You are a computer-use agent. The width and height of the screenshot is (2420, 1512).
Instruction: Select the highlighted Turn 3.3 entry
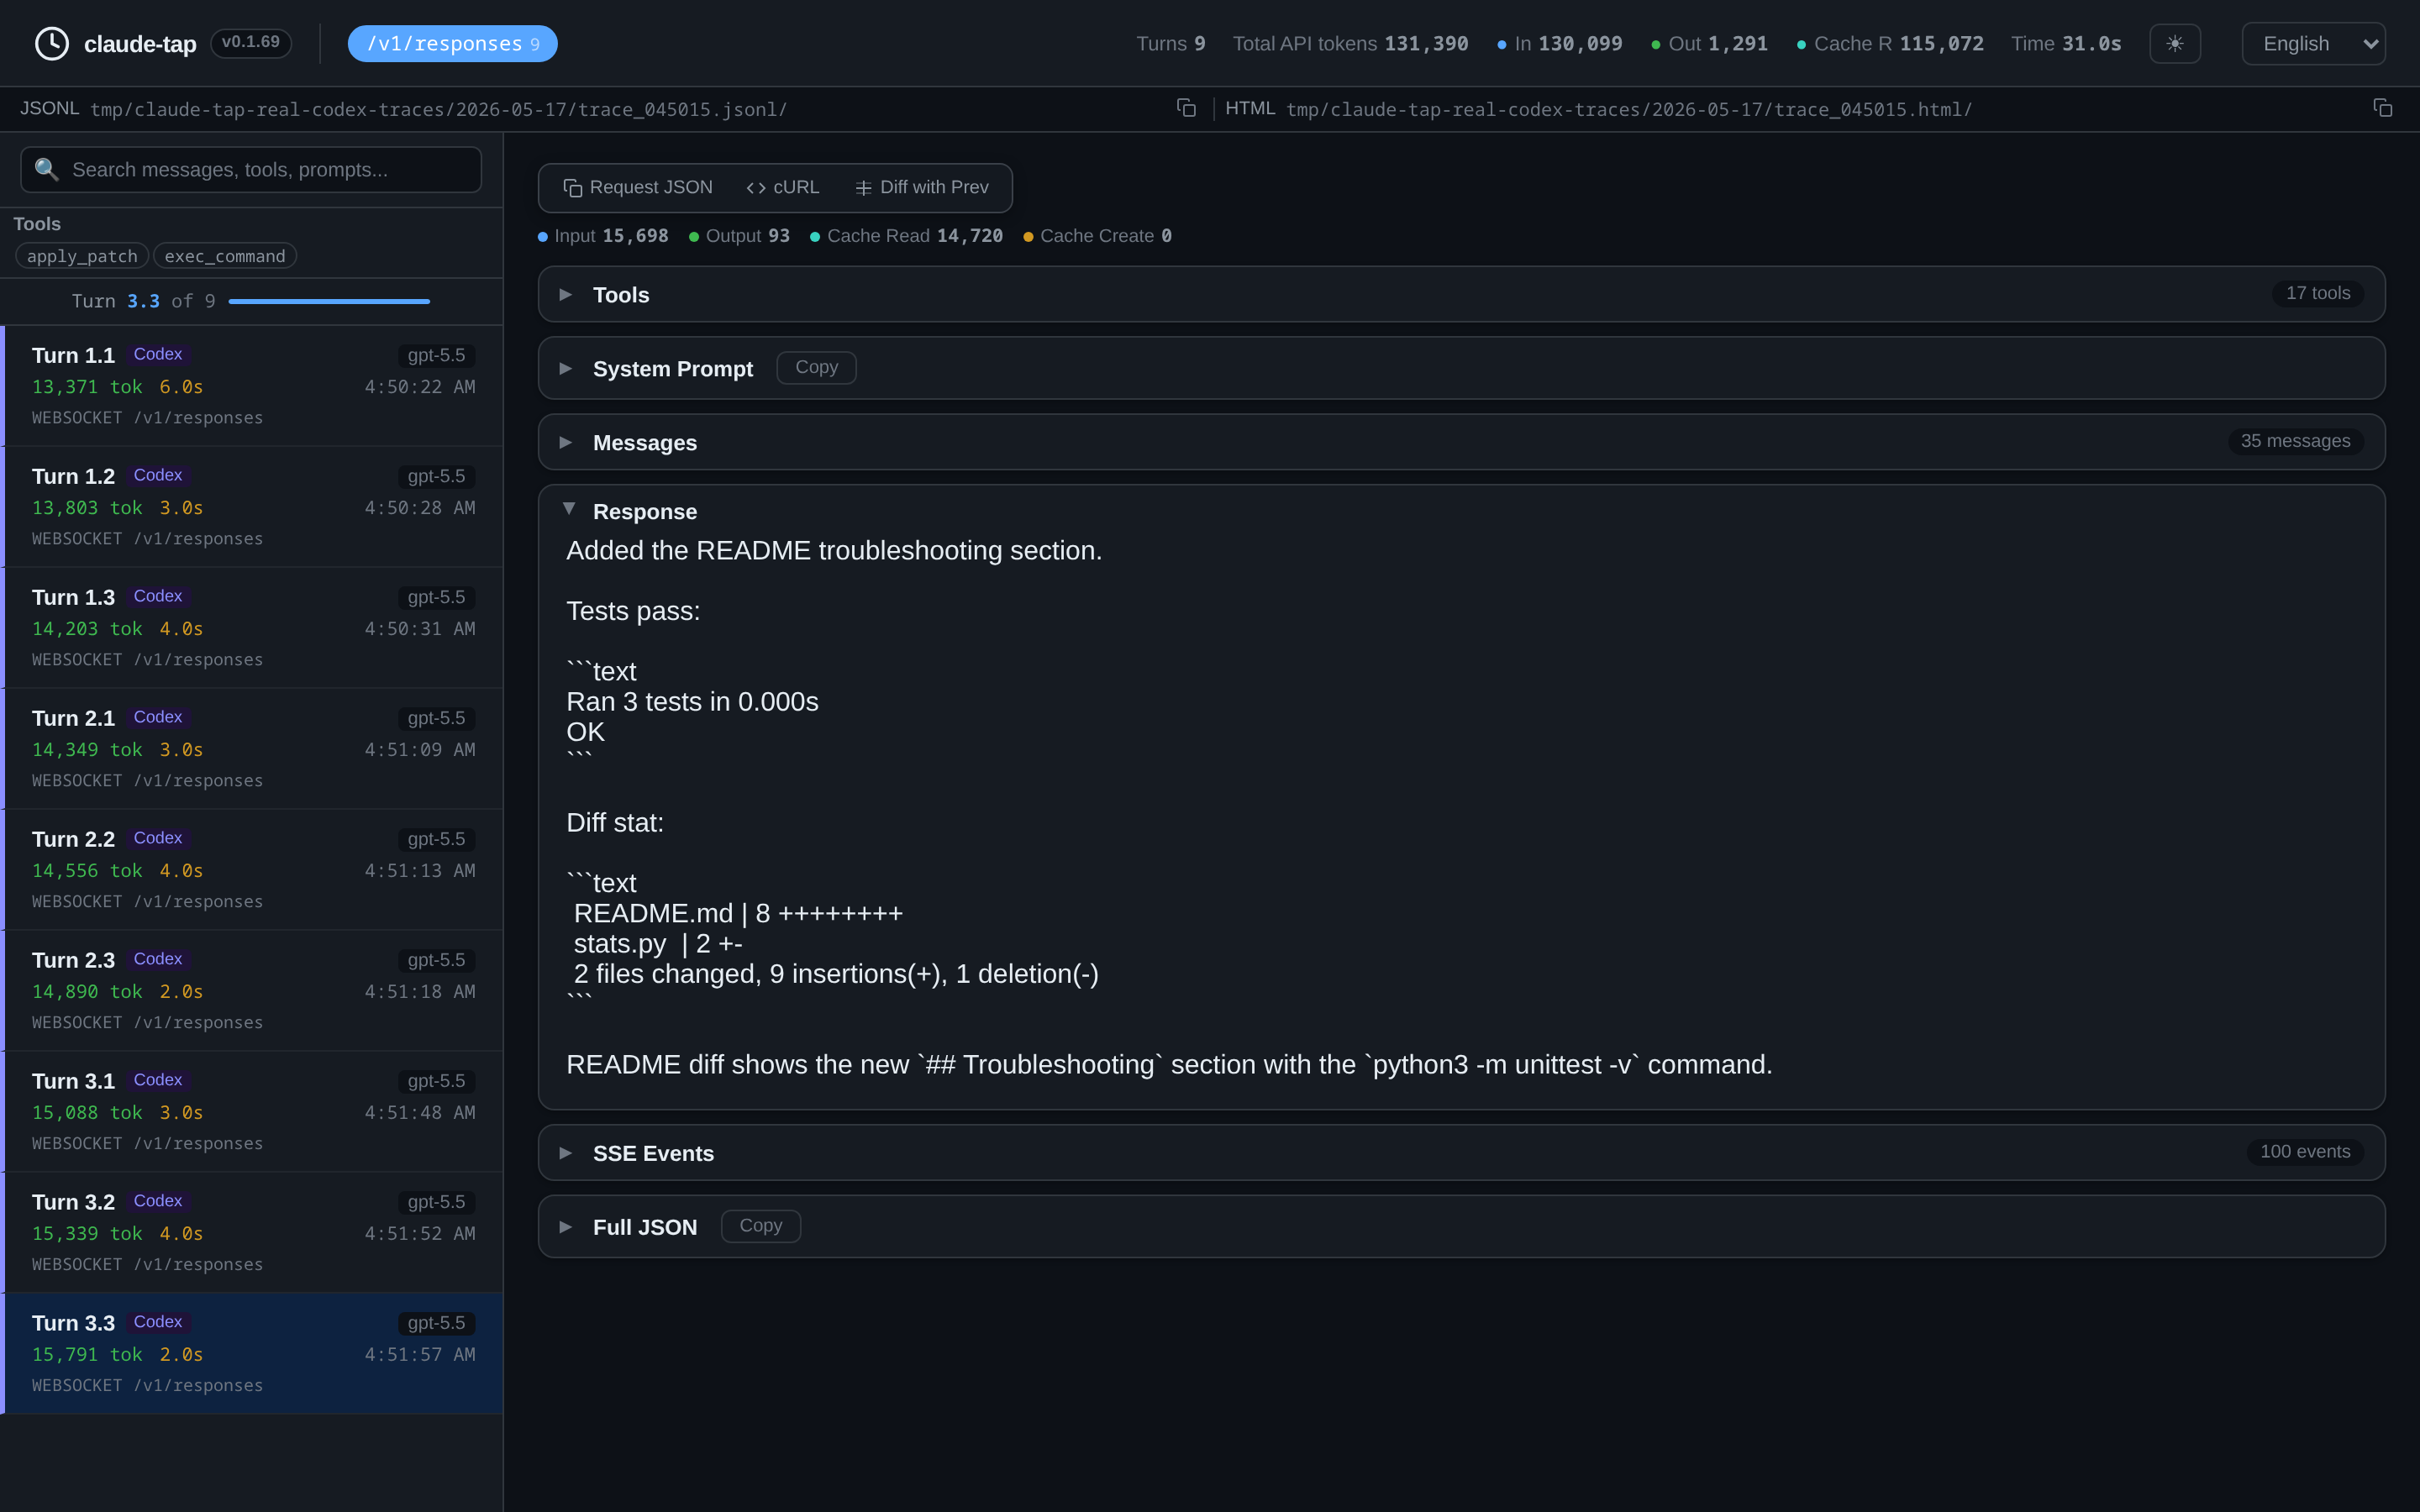coord(252,1354)
